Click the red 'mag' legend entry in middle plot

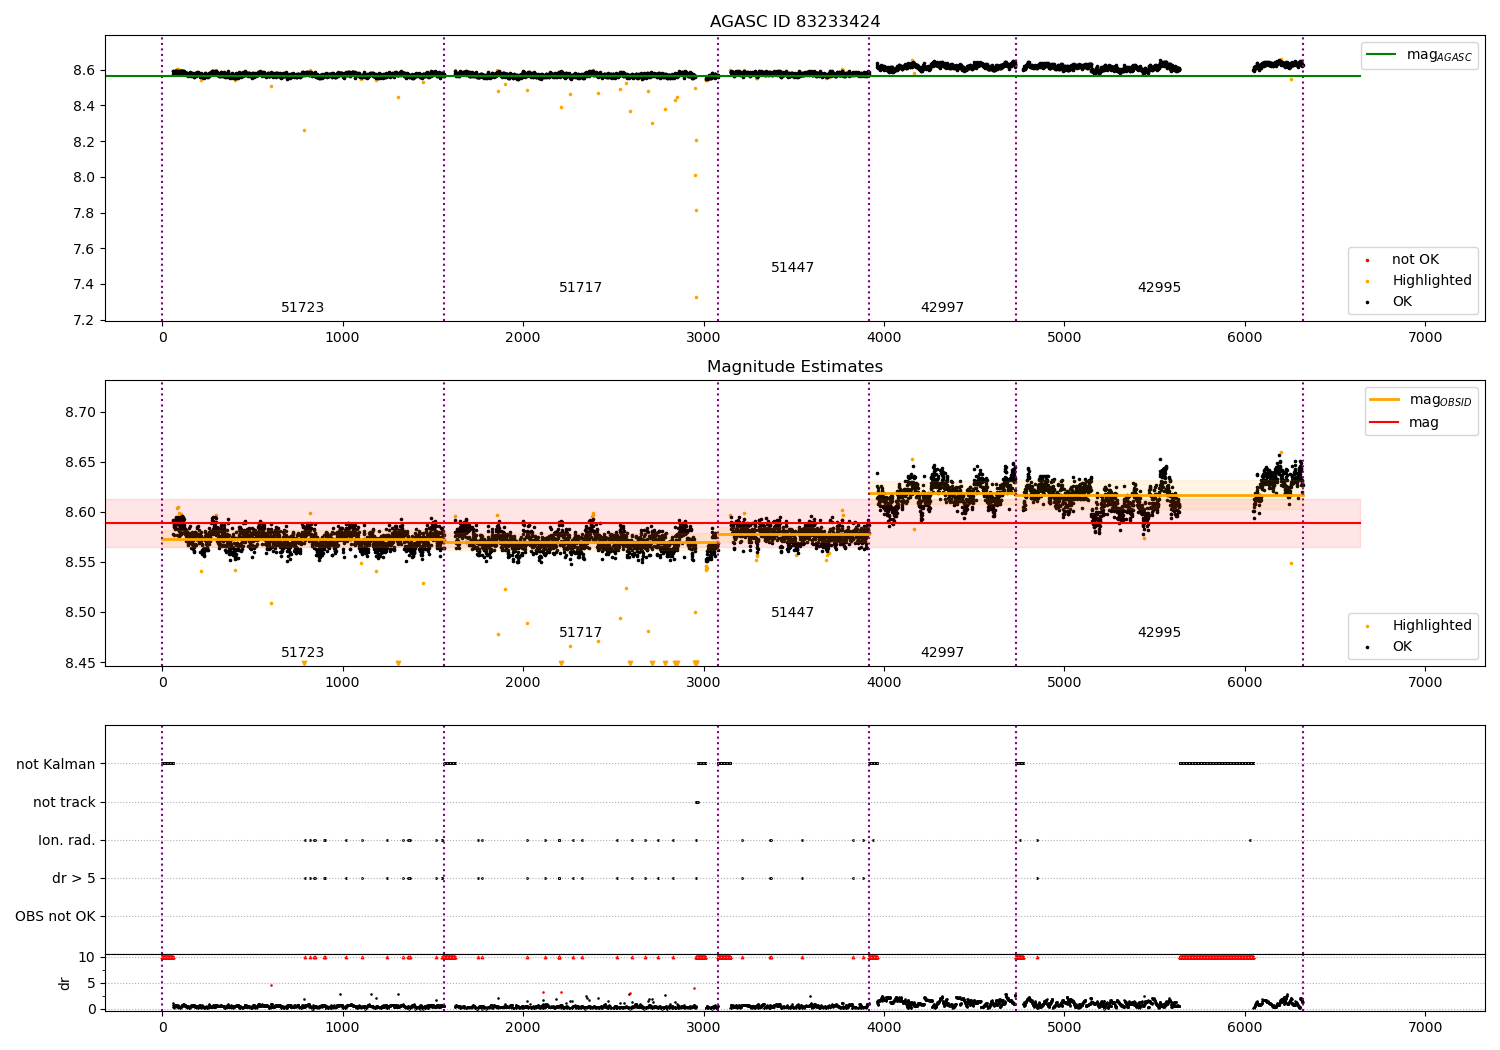1404,423
